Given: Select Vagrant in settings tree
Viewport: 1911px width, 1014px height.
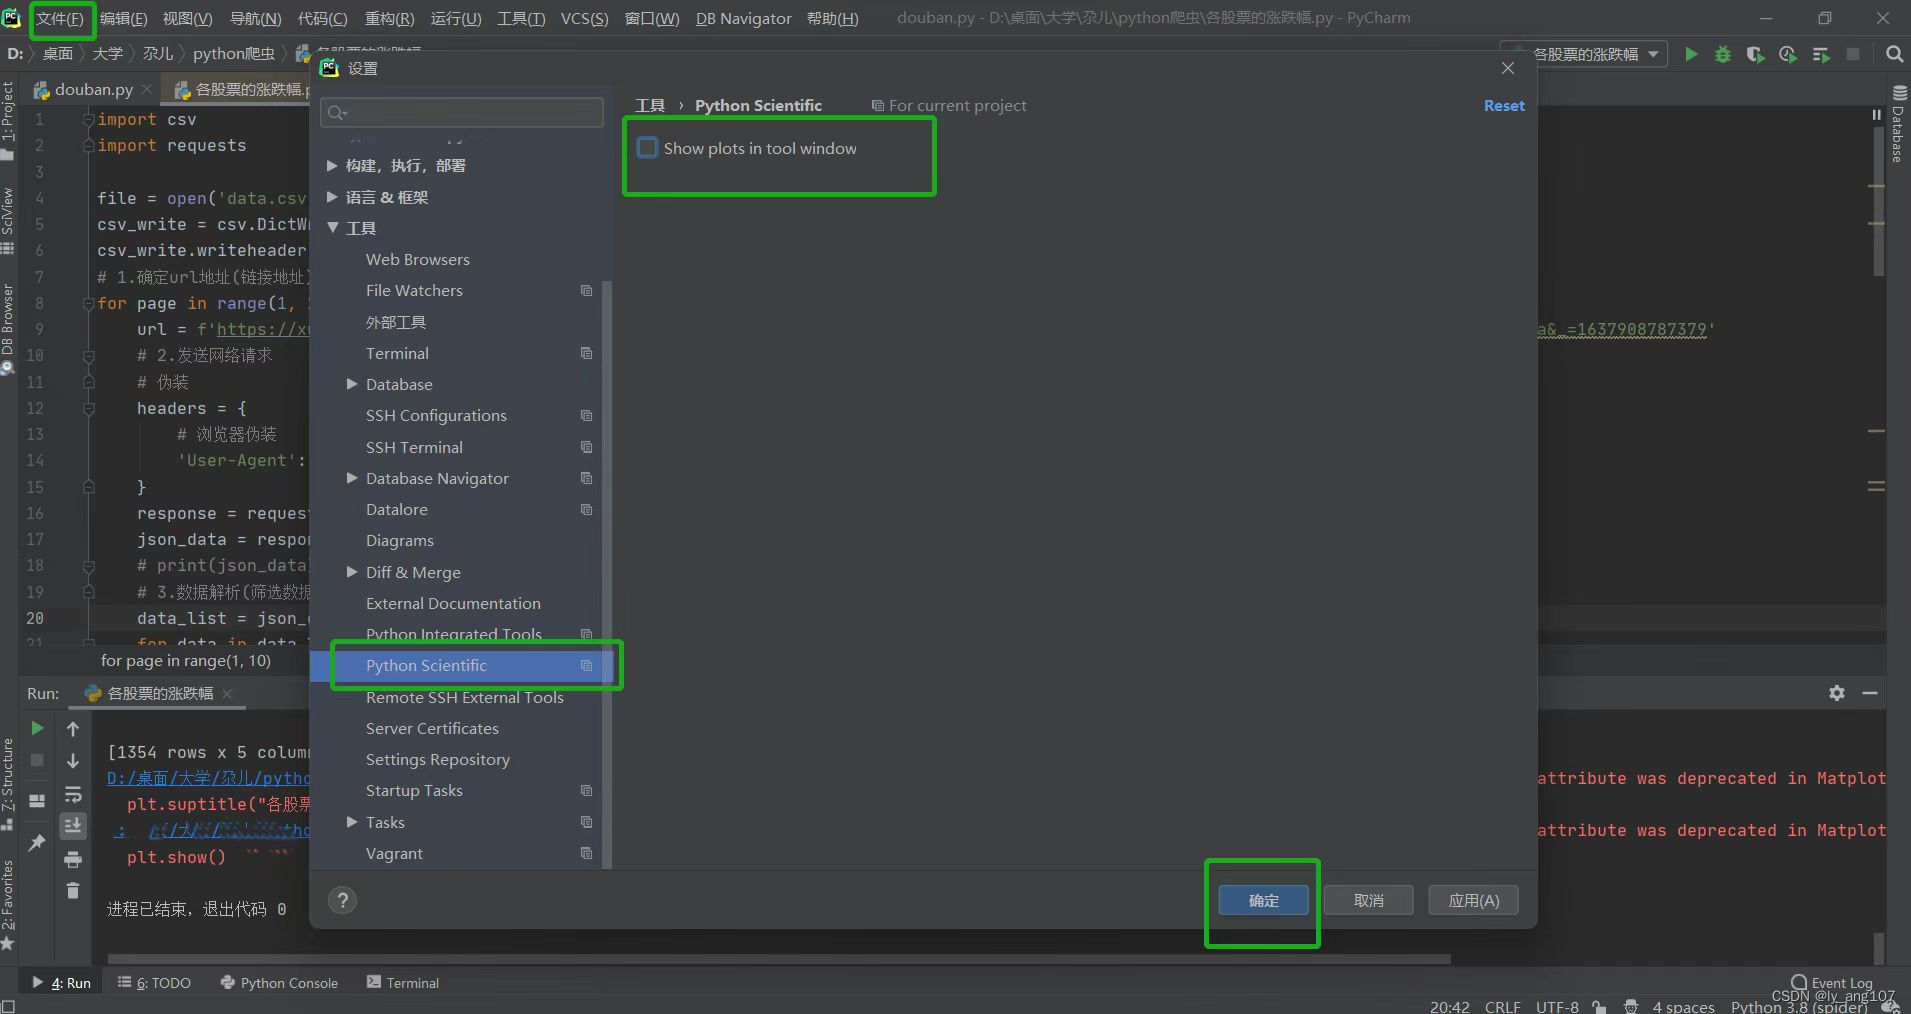Looking at the screenshot, I should pos(394,853).
